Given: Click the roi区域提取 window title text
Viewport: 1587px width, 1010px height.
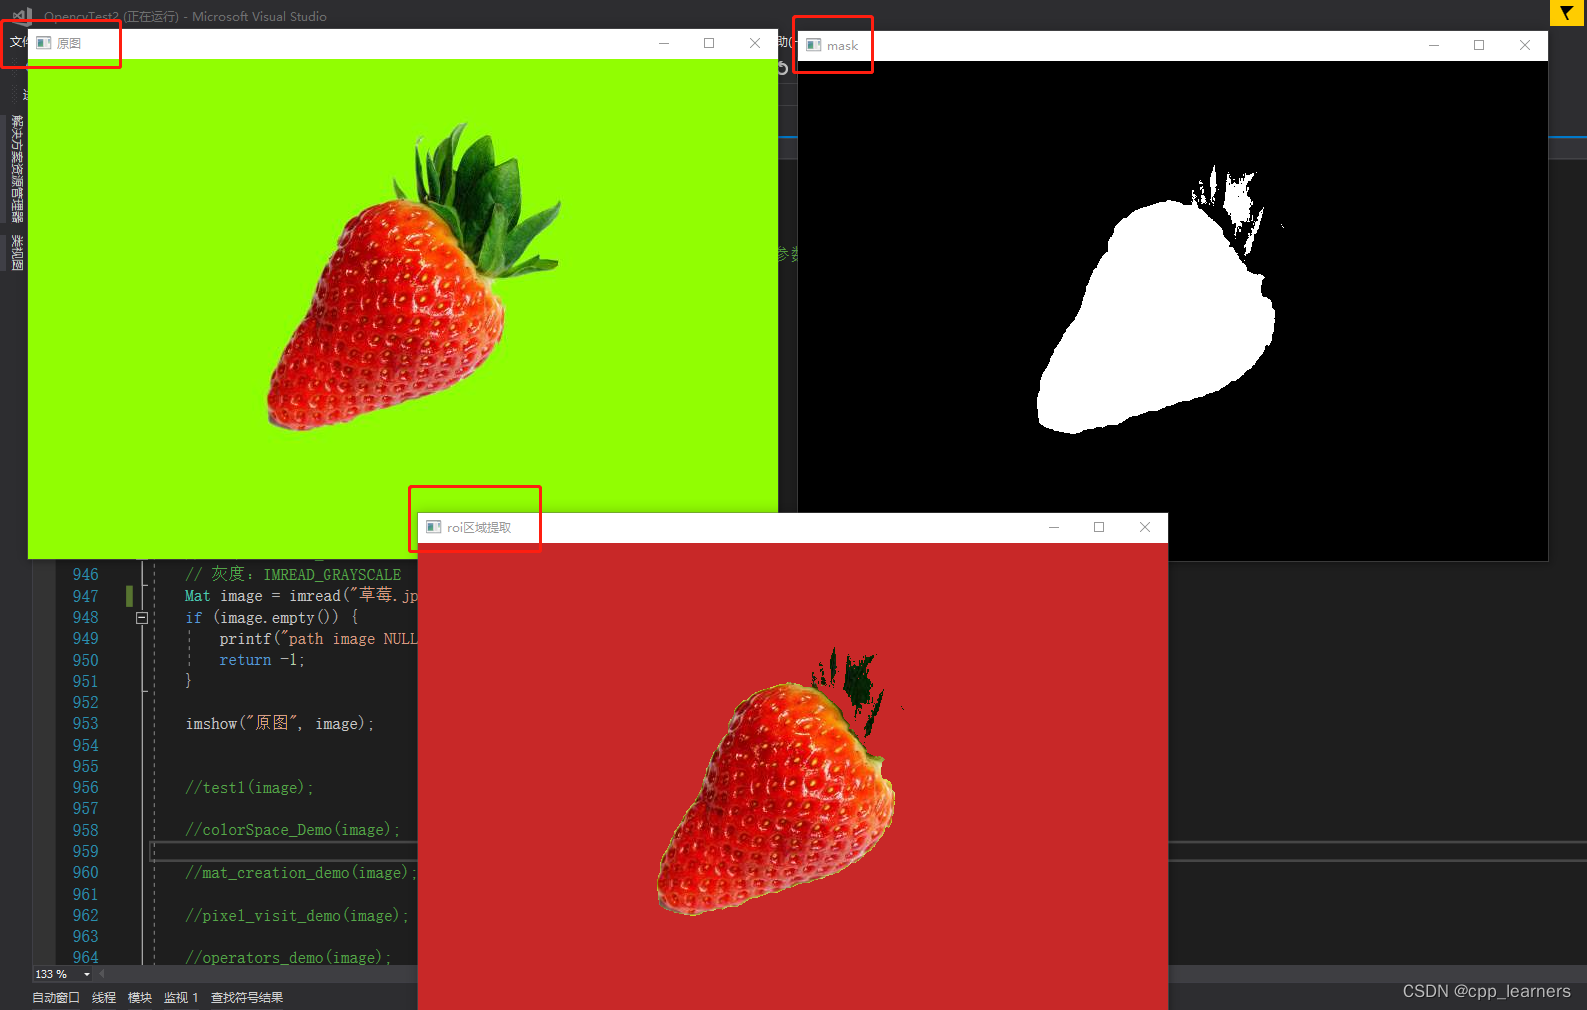Looking at the screenshot, I should coord(479,527).
